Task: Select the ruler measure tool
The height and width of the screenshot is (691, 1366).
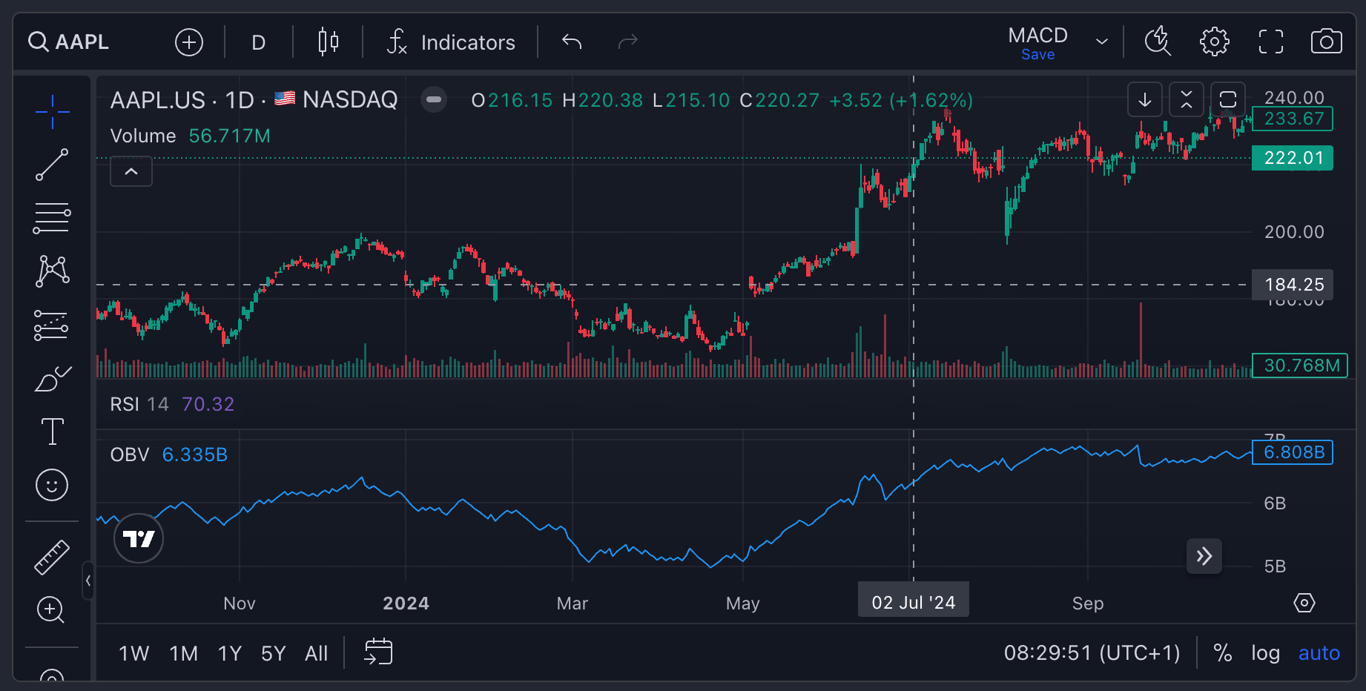Action: (x=52, y=557)
